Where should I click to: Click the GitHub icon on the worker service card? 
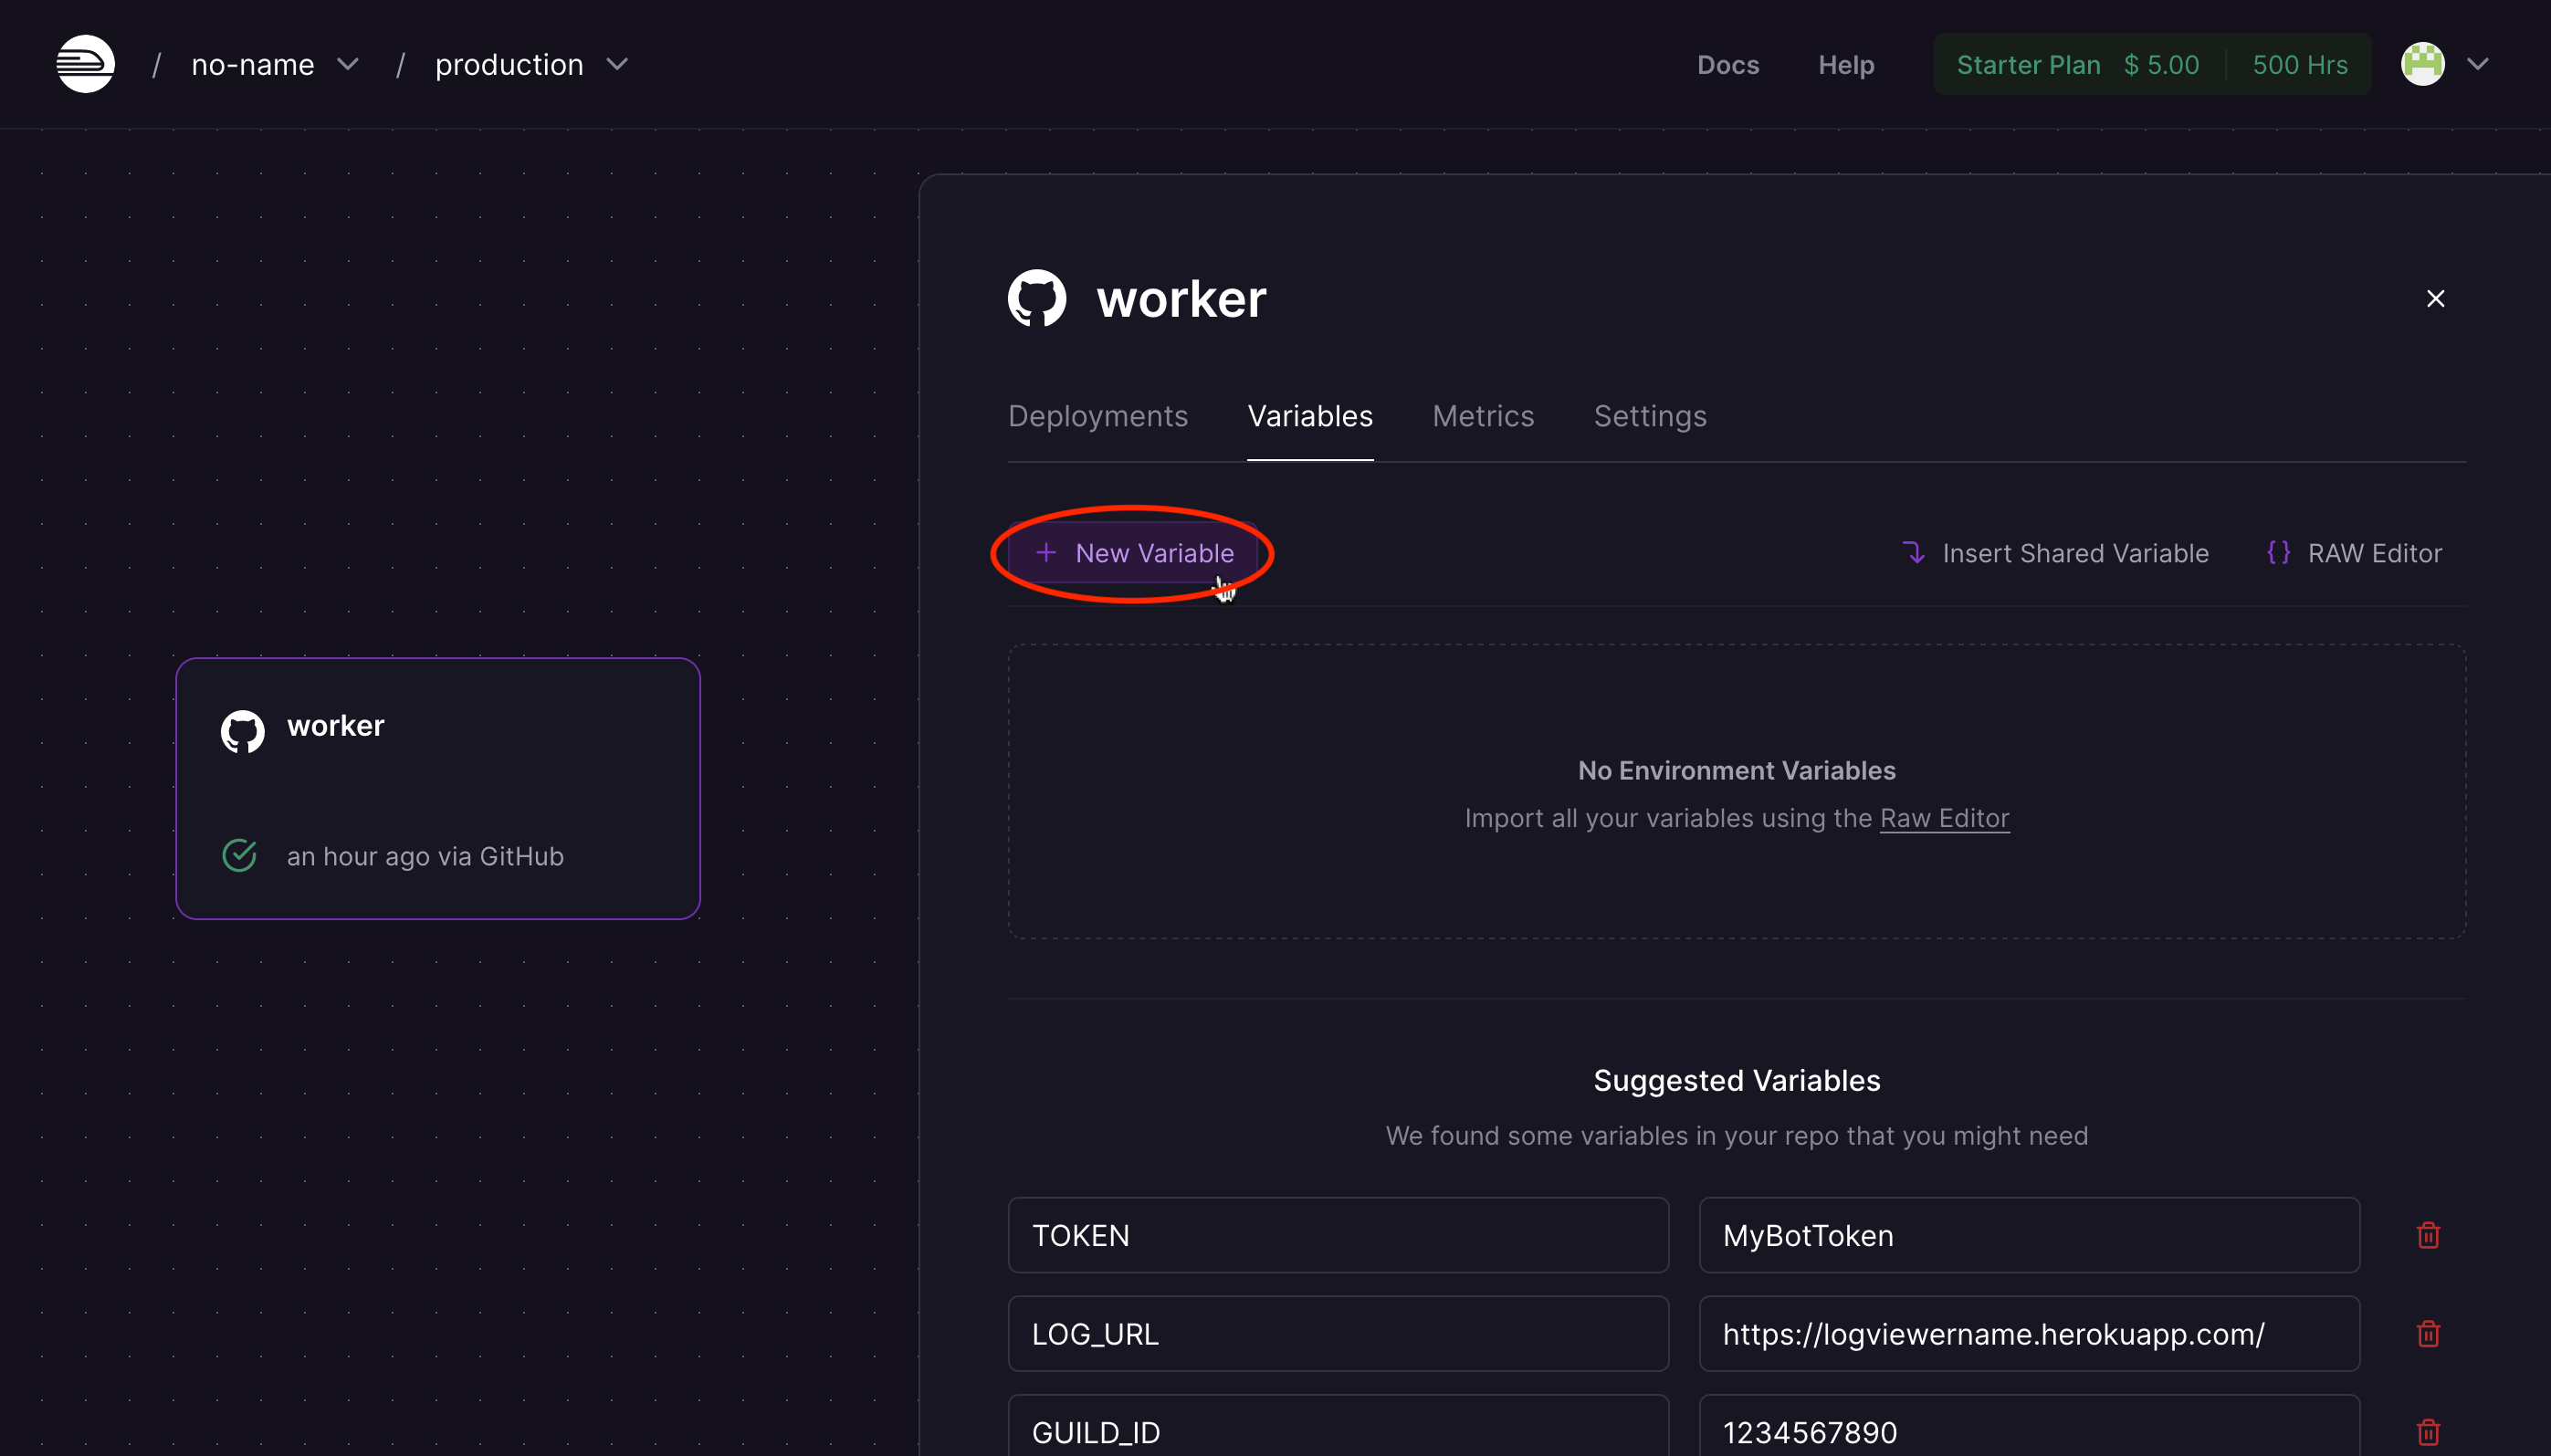(x=241, y=729)
